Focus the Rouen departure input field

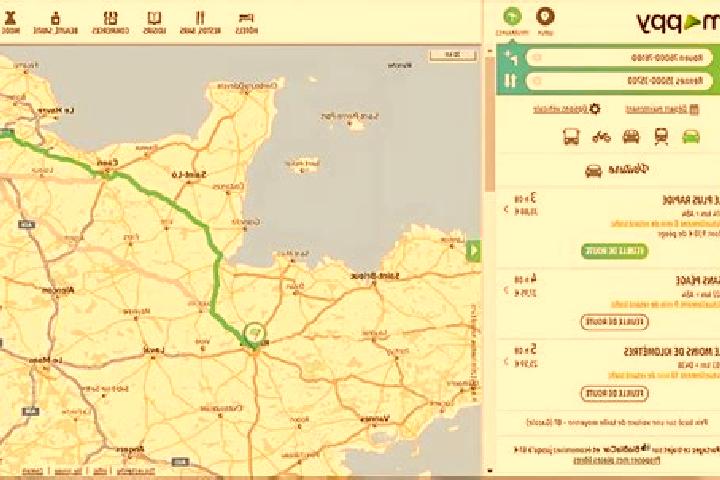pyautogui.click(x=619, y=58)
